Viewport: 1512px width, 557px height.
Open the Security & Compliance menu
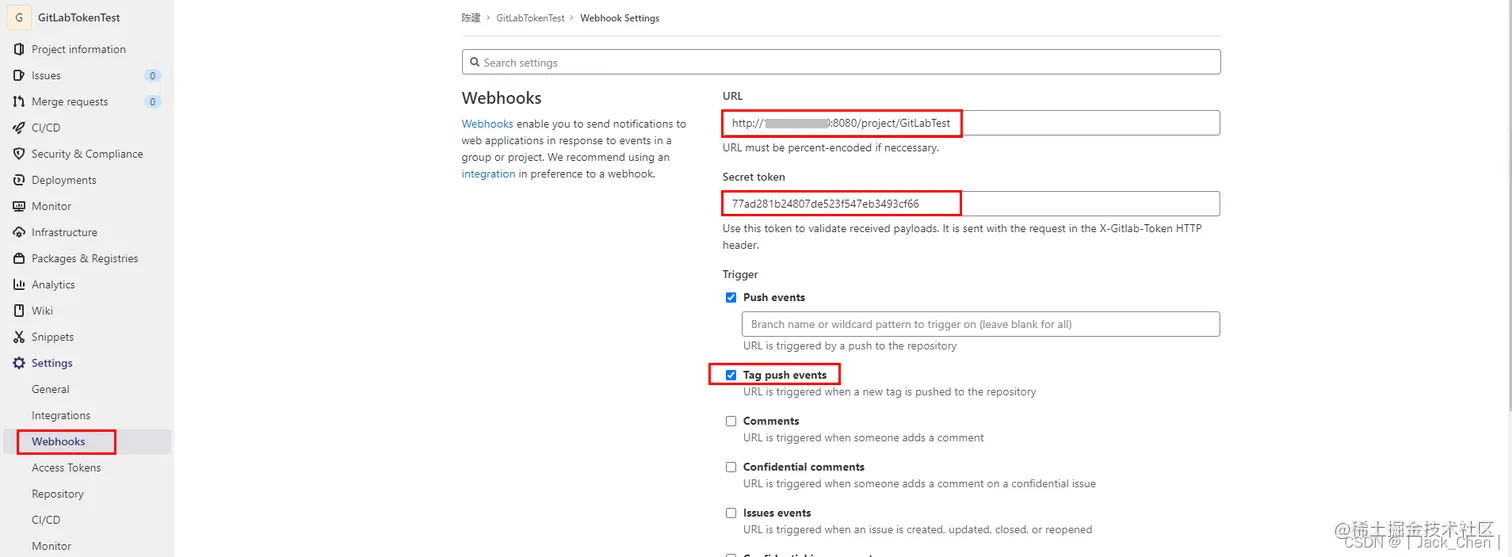87,154
